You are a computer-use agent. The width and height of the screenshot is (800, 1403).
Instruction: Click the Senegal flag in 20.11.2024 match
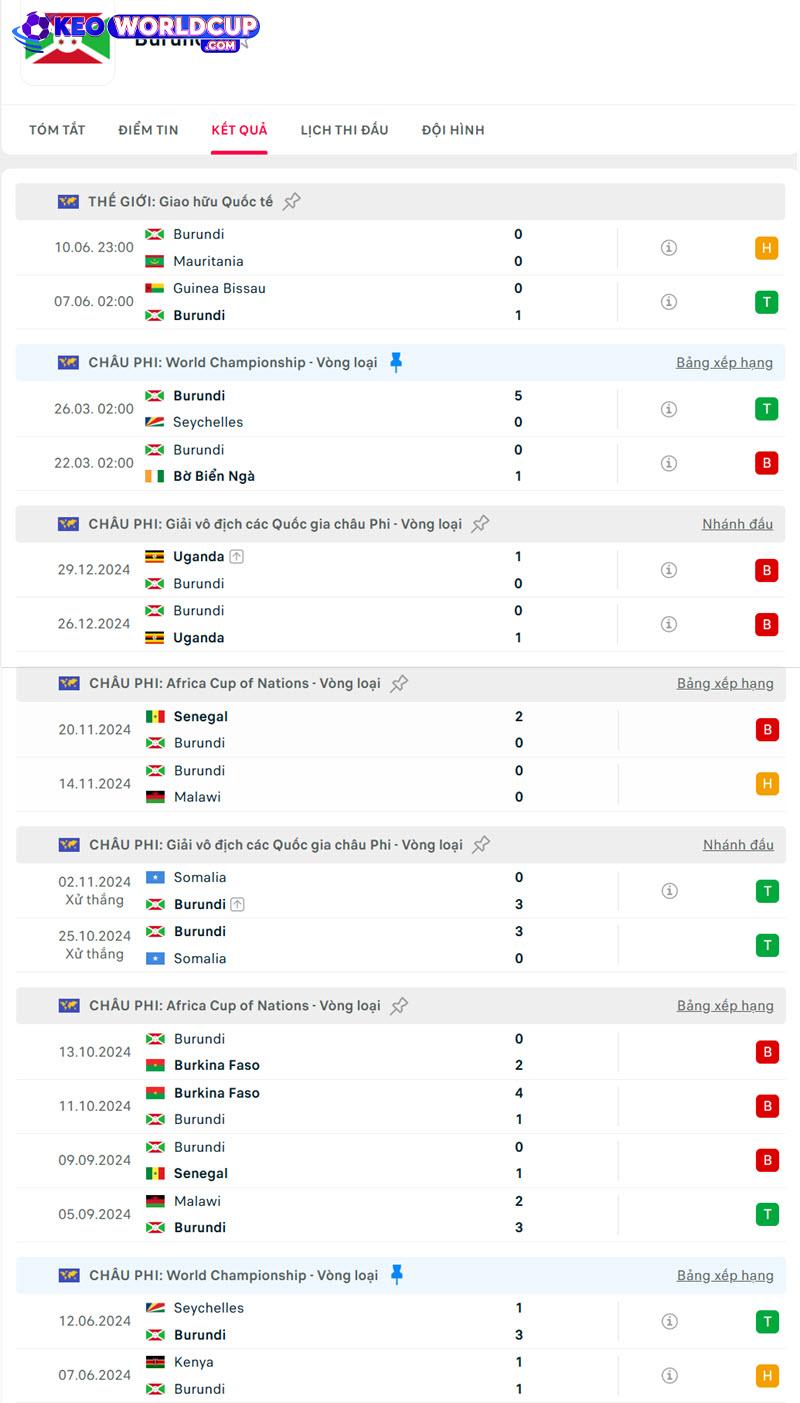[155, 716]
